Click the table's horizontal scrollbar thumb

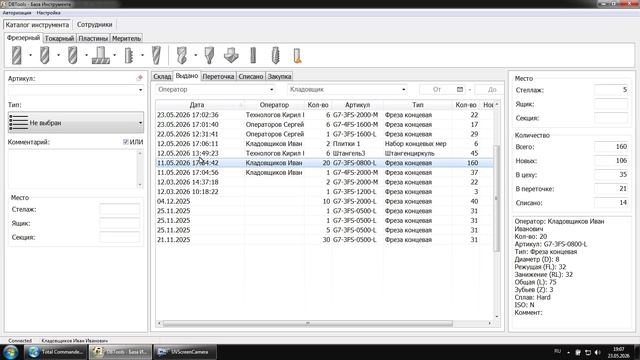pos(308,323)
